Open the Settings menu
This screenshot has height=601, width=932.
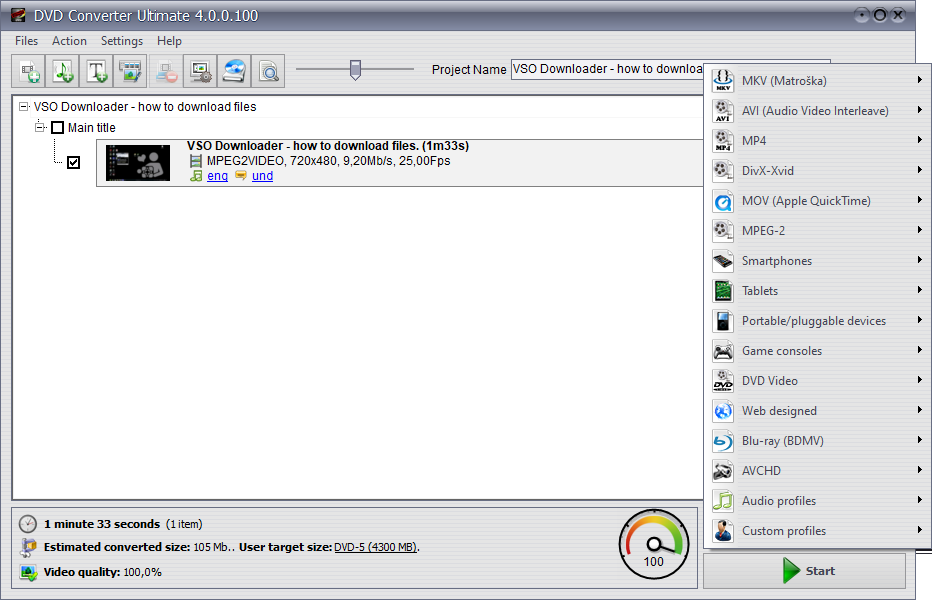point(122,41)
